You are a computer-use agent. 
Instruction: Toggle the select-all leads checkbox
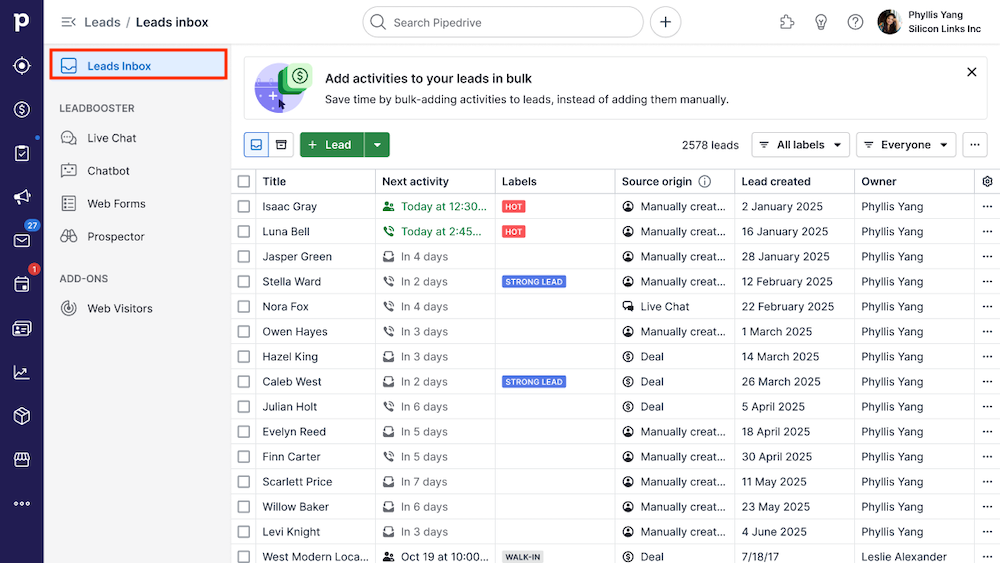244,182
